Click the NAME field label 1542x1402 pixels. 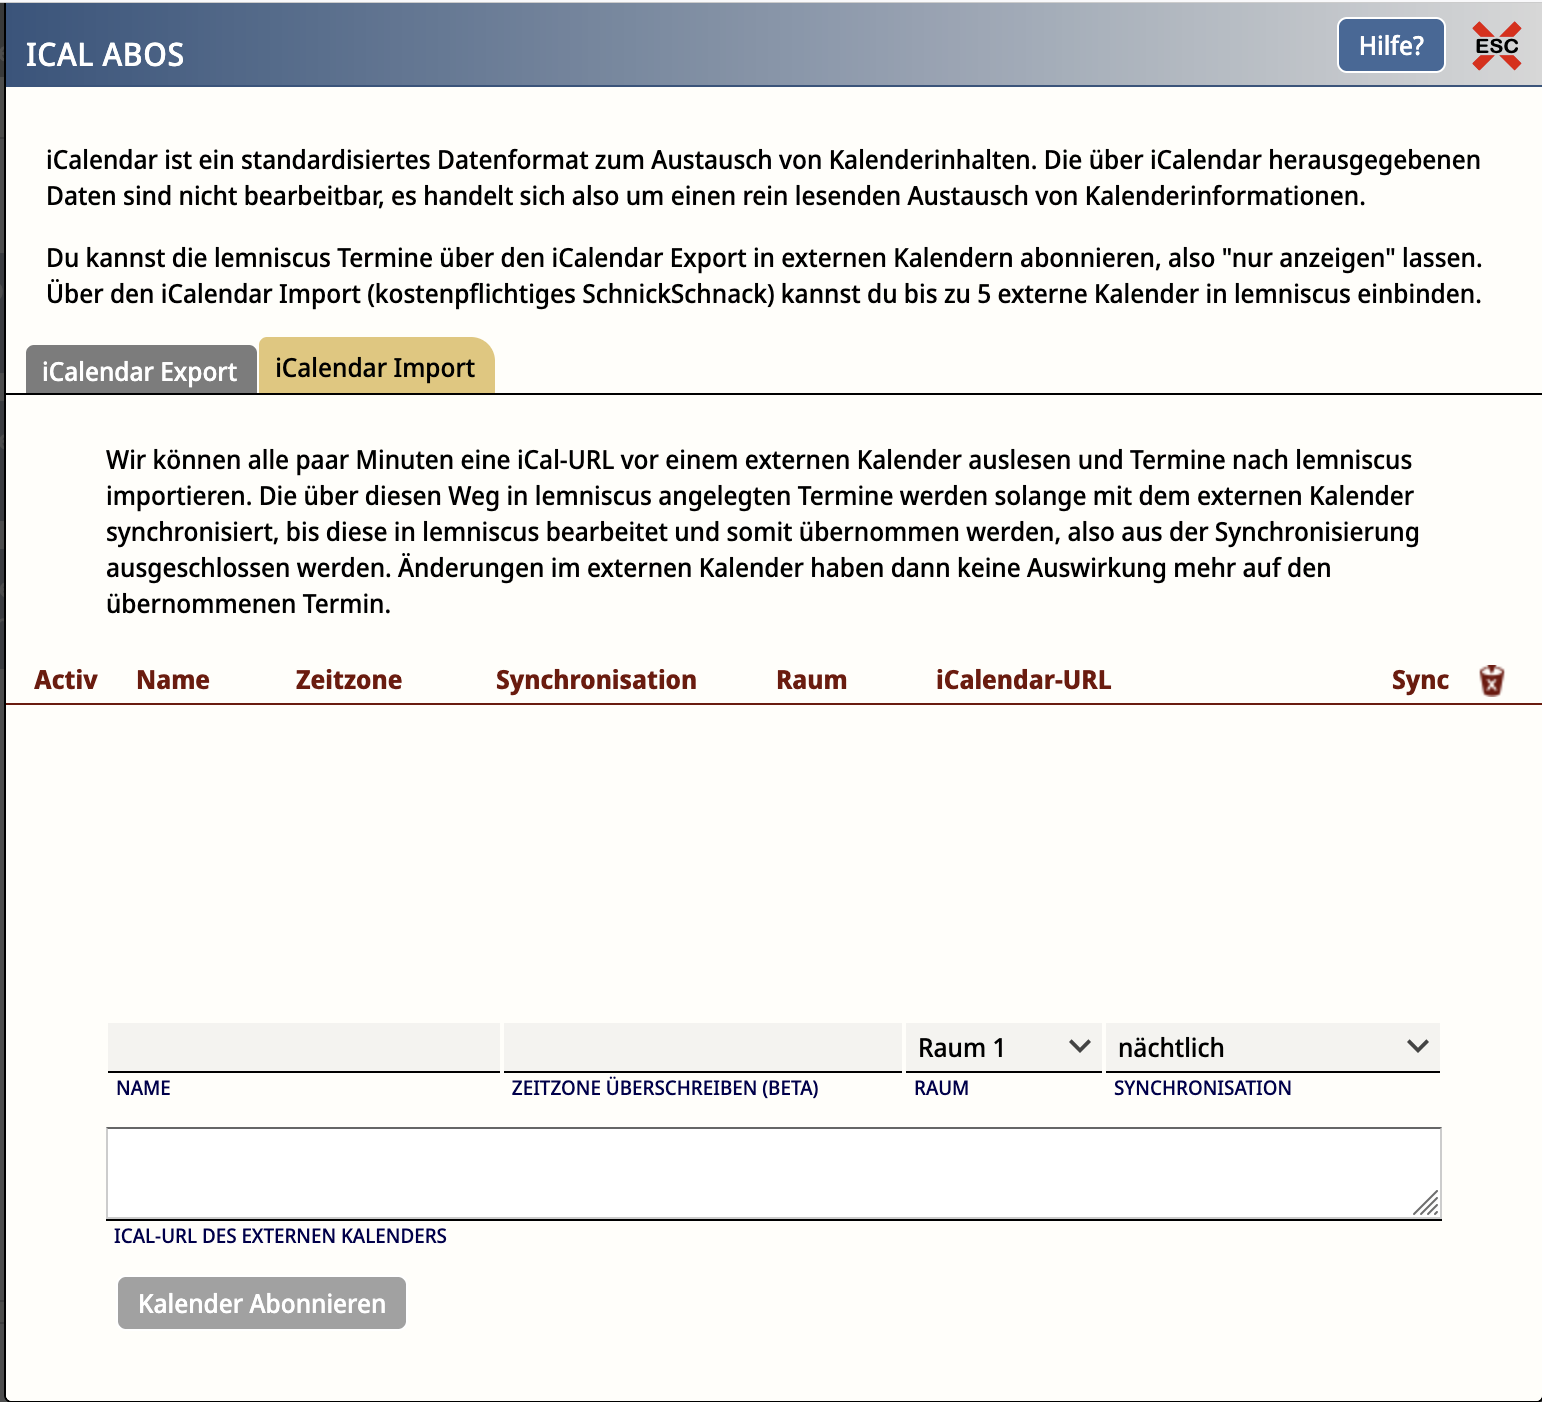[x=143, y=1088]
